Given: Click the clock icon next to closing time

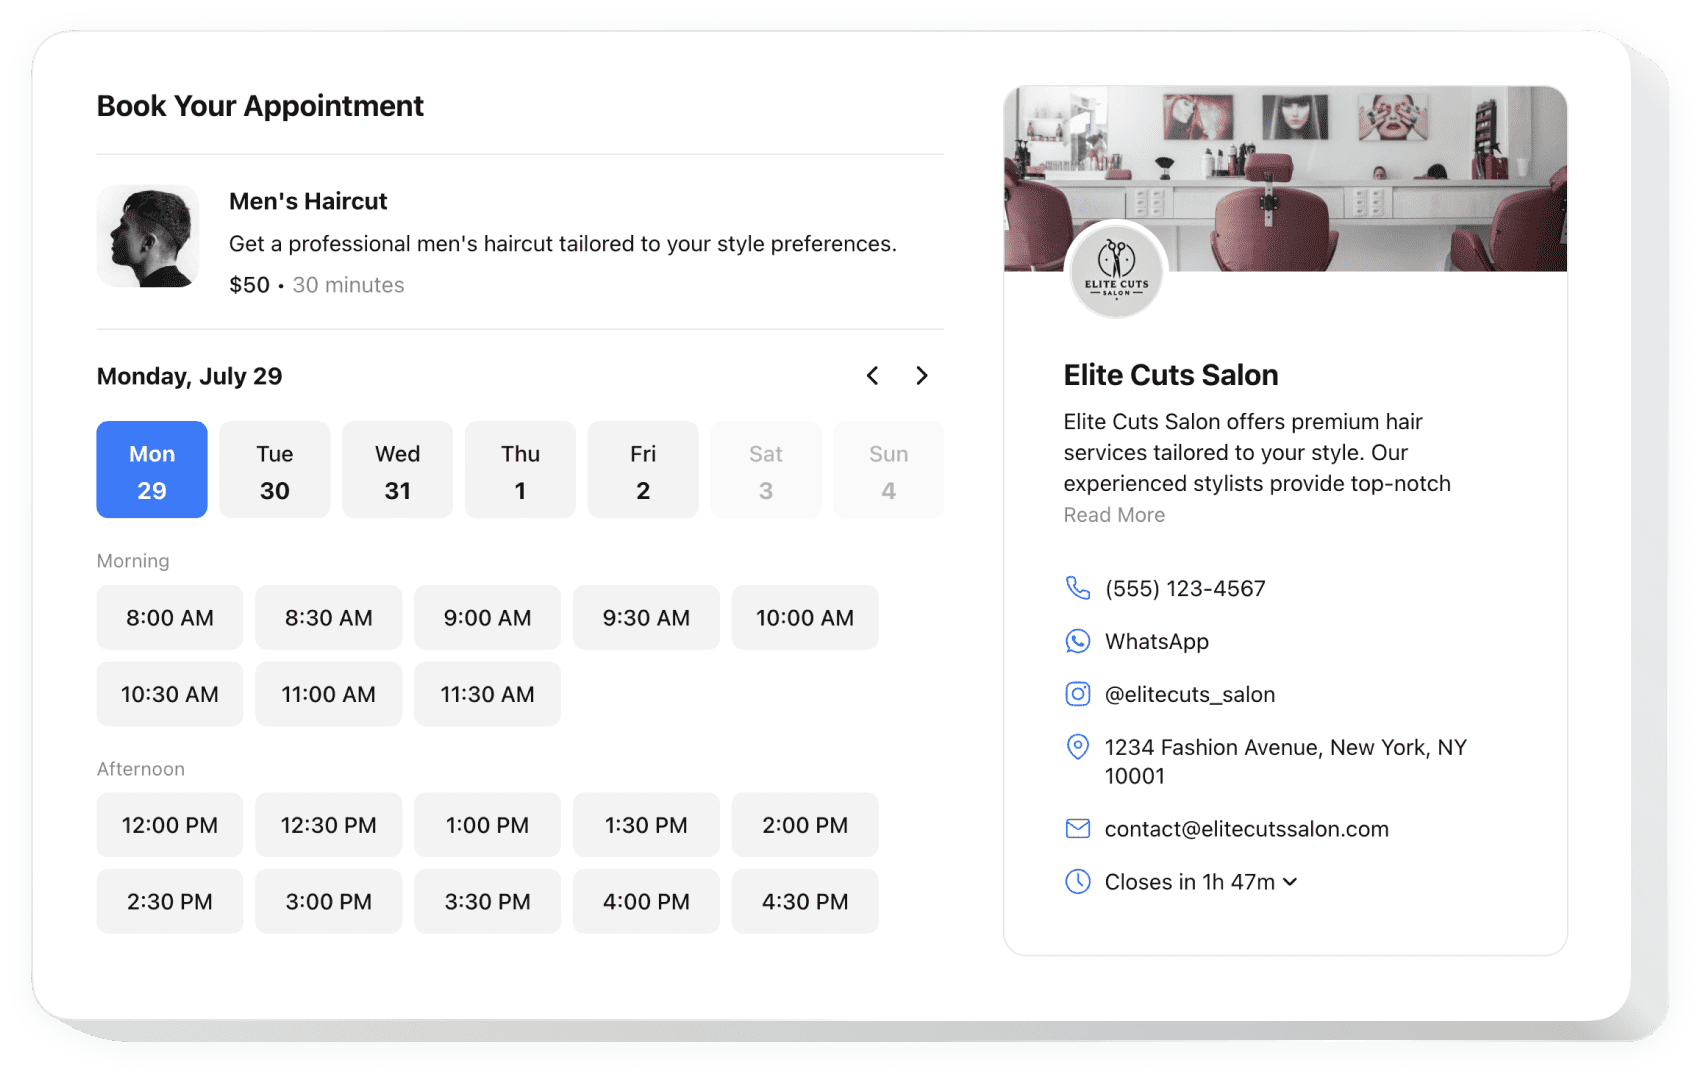Looking at the screenshot, I should click(1077, 882).
